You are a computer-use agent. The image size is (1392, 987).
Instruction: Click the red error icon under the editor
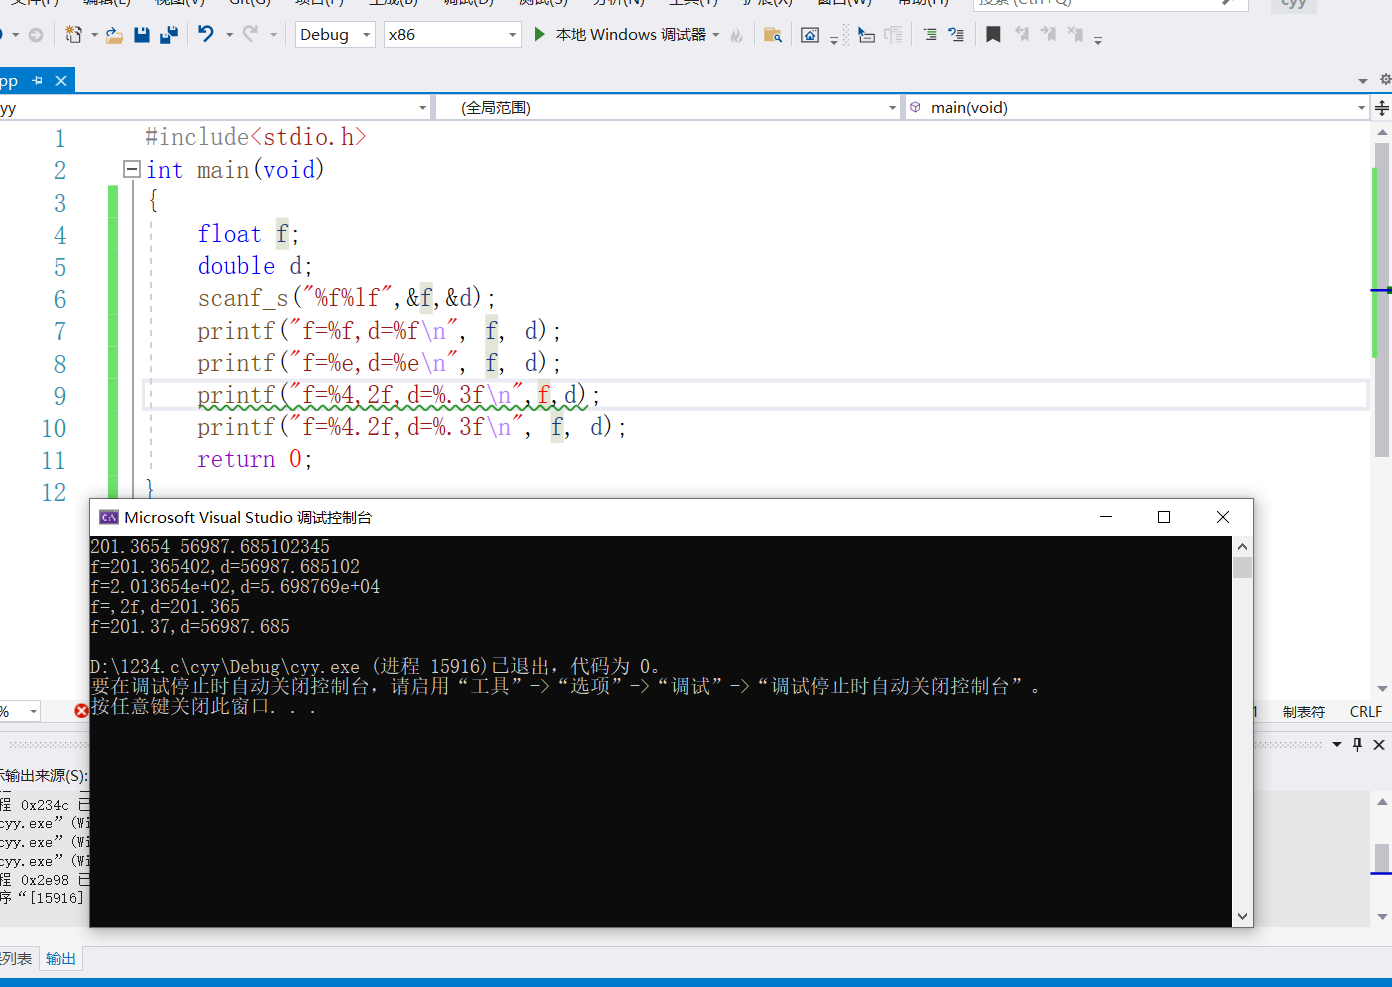click(x=81, y=711)
